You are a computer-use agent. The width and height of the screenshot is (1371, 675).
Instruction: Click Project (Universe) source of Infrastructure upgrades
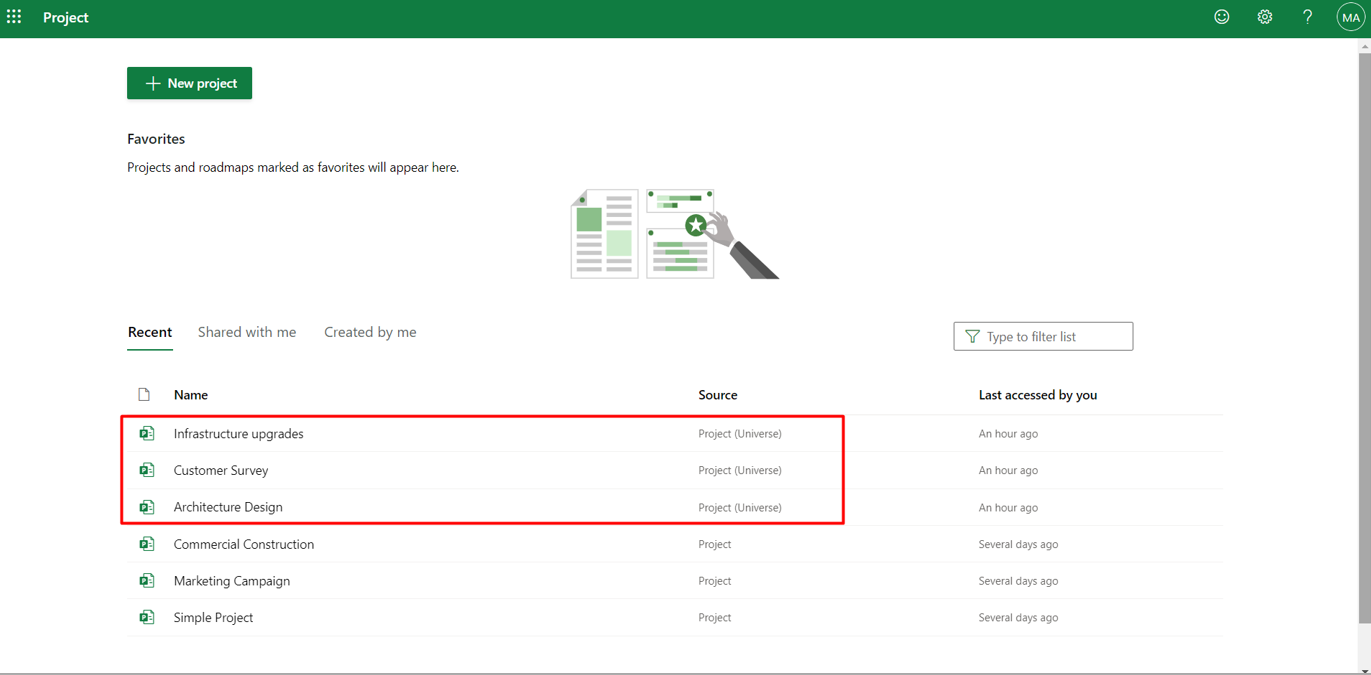[740, 433]
